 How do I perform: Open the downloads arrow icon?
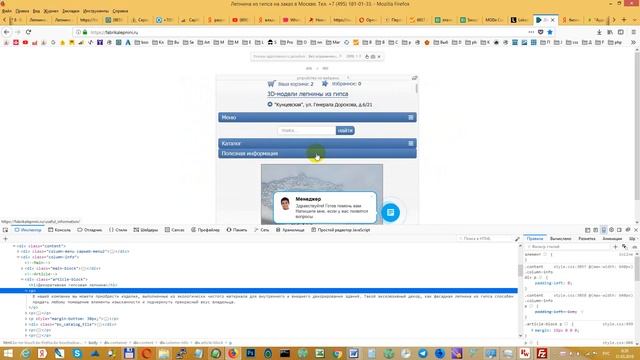[599, 32]
